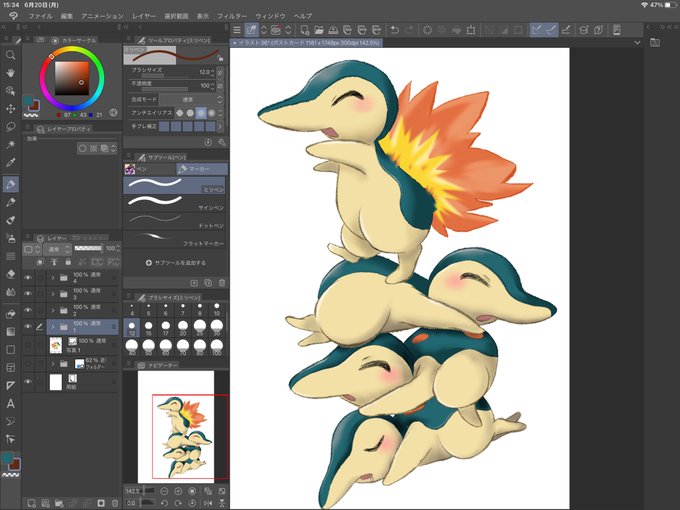
Task: Click inside the color wheel square
Action: pyautogui.click(x=72, y=78)
